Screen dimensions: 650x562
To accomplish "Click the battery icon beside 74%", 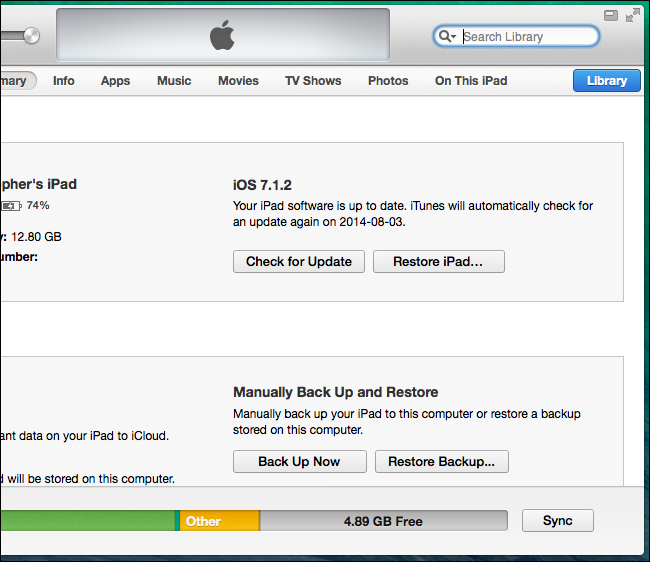I will pyautogui.click(x=10, y=206).
